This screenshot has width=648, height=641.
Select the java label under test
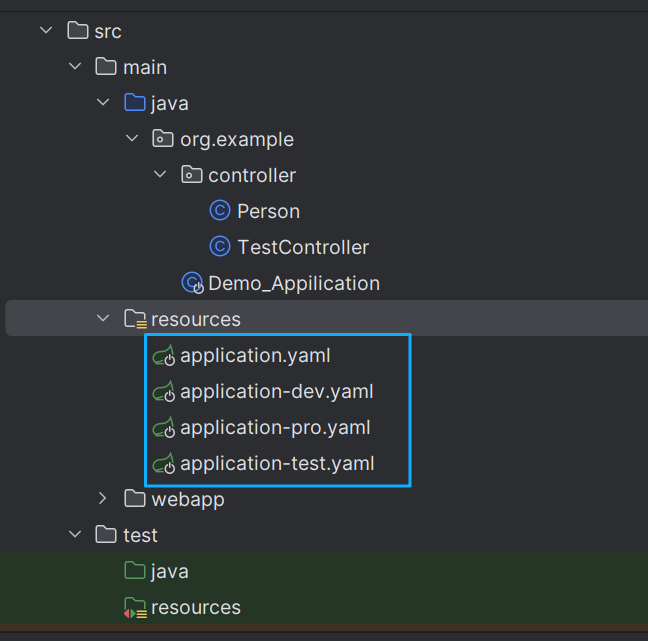[170, 572]
